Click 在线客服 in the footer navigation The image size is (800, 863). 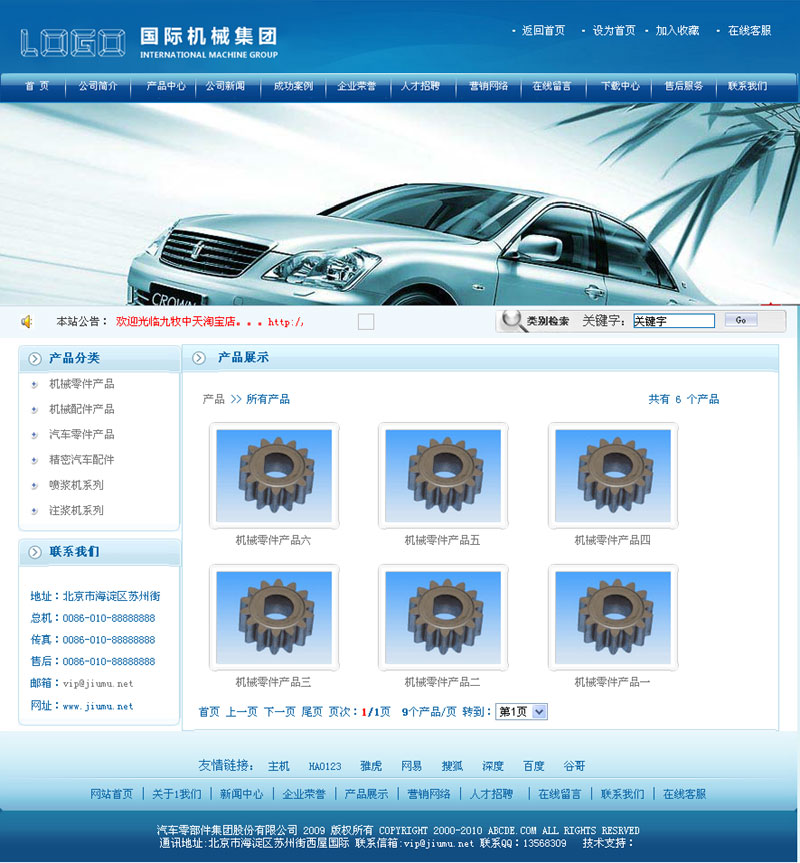tap(684, 794)
